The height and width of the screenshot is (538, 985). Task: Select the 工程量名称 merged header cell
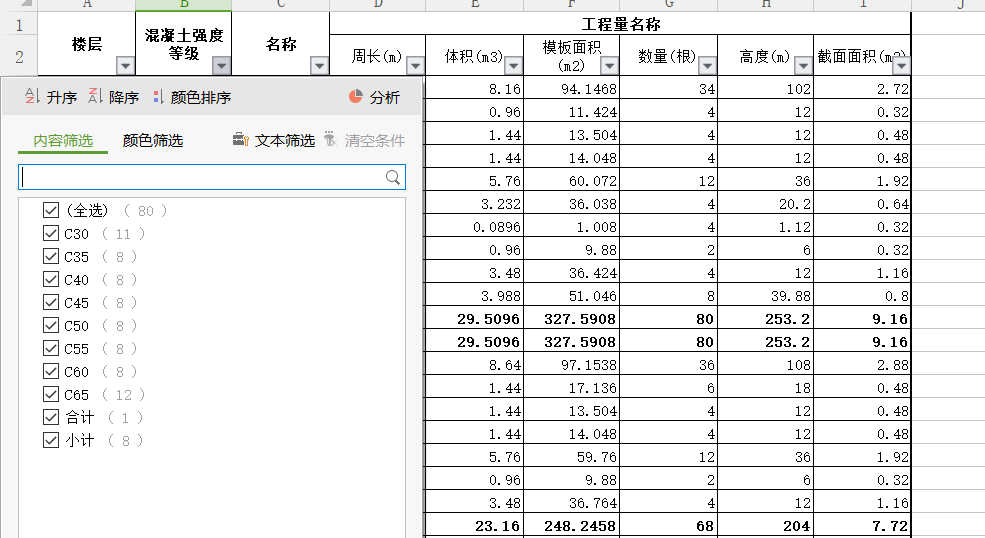[x=620, y=24]
